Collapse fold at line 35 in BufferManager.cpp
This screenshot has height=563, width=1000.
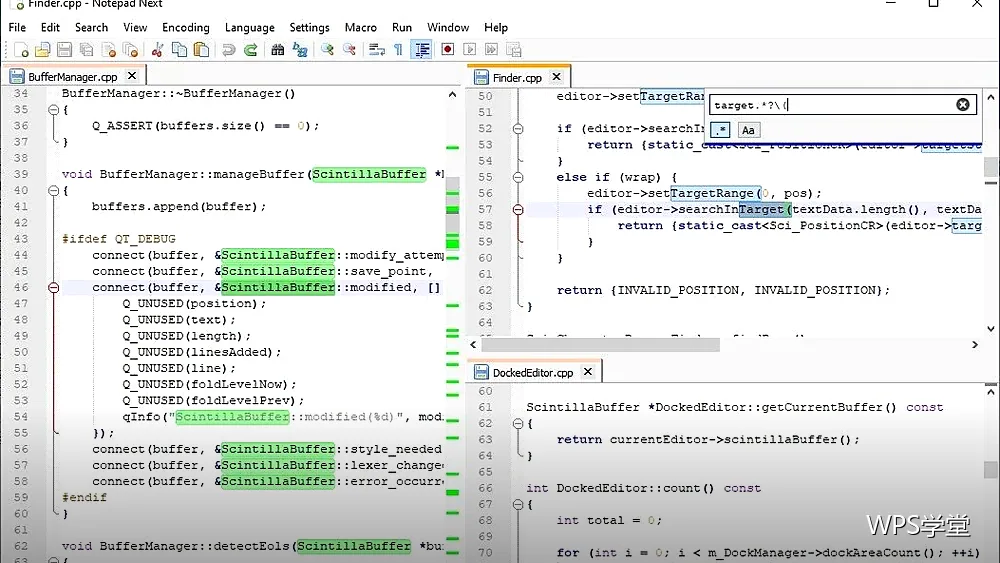tap(54, 110)
